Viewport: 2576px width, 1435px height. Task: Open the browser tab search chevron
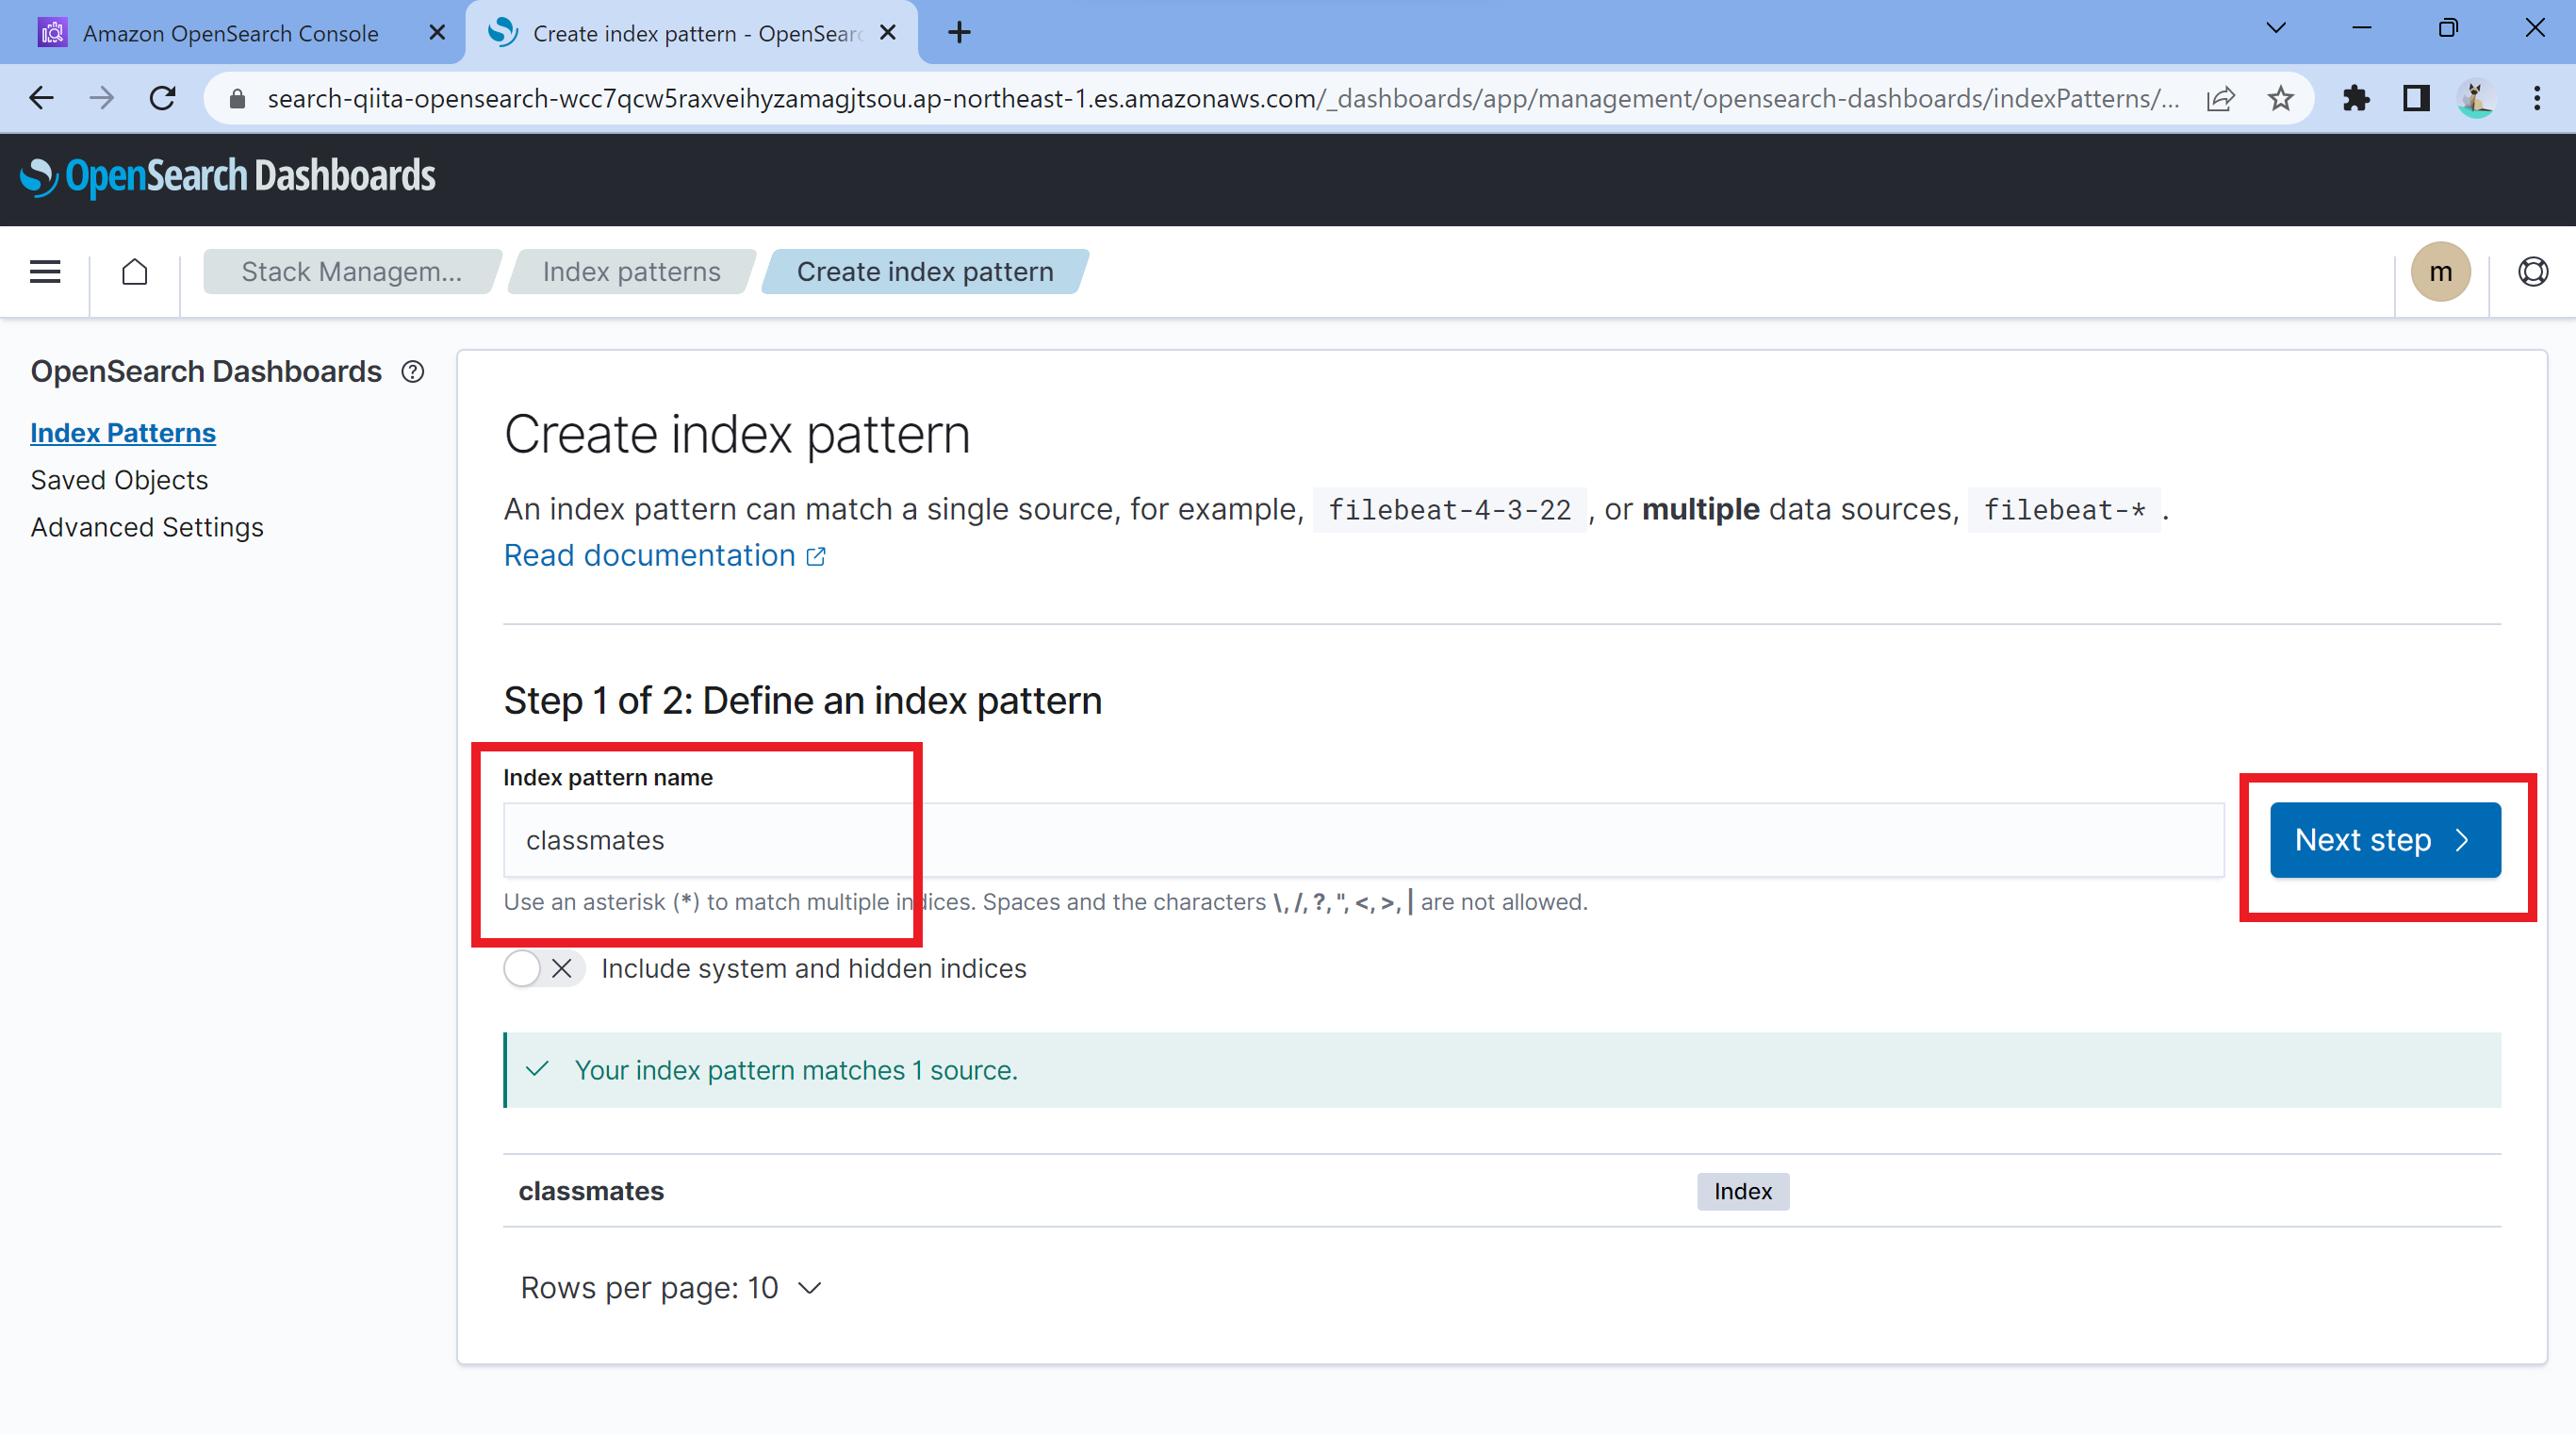[2275, 29]
